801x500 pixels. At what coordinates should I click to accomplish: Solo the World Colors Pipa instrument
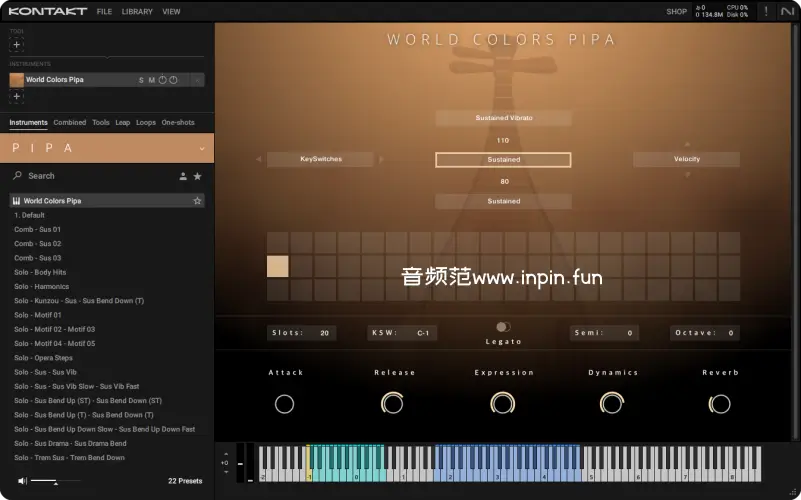click(x=141, y=80)
